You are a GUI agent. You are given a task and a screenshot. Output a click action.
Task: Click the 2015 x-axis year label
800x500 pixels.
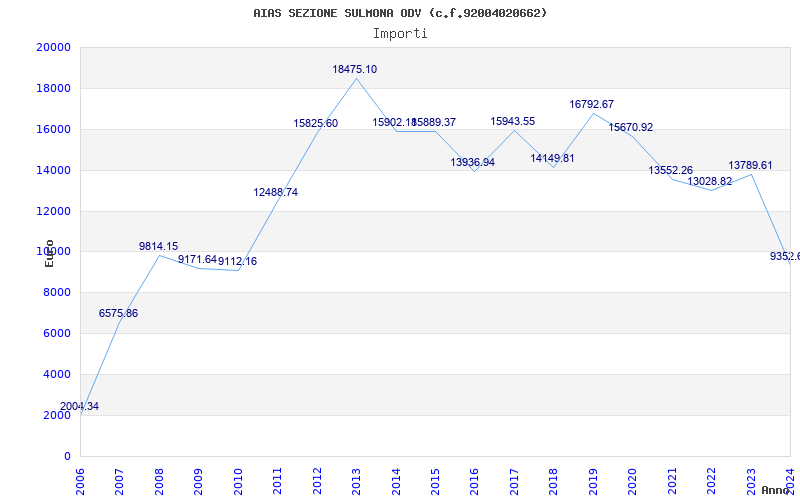(435, 481)
